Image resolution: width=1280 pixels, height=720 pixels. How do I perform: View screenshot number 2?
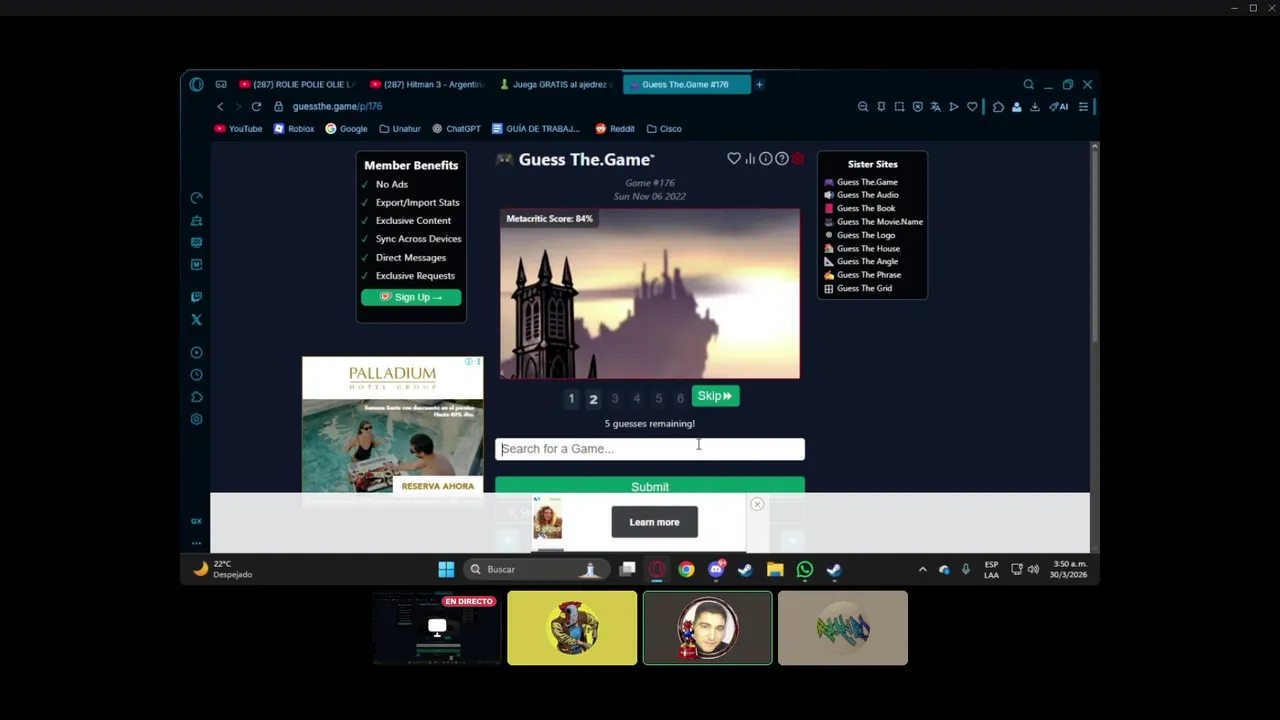coord(593,399)
